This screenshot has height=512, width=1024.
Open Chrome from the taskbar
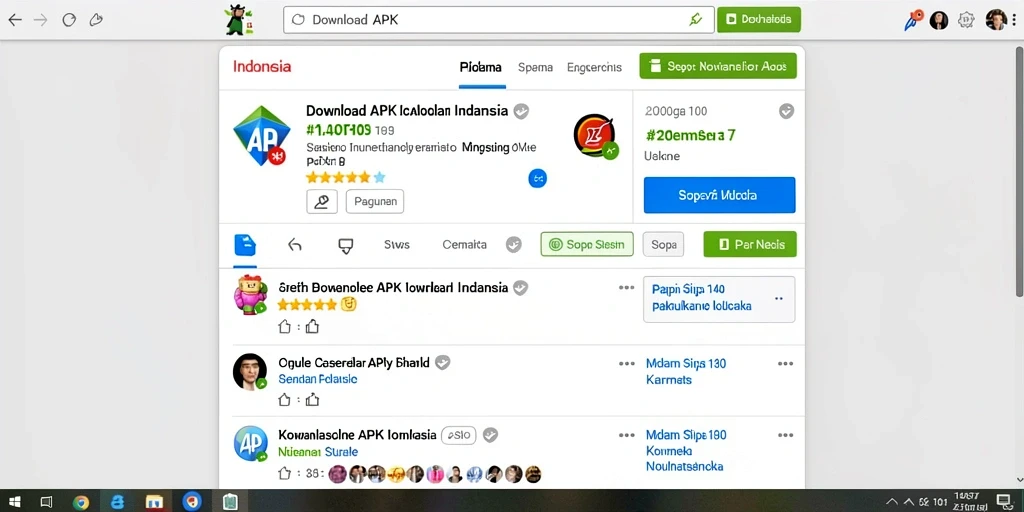(81, 502)
